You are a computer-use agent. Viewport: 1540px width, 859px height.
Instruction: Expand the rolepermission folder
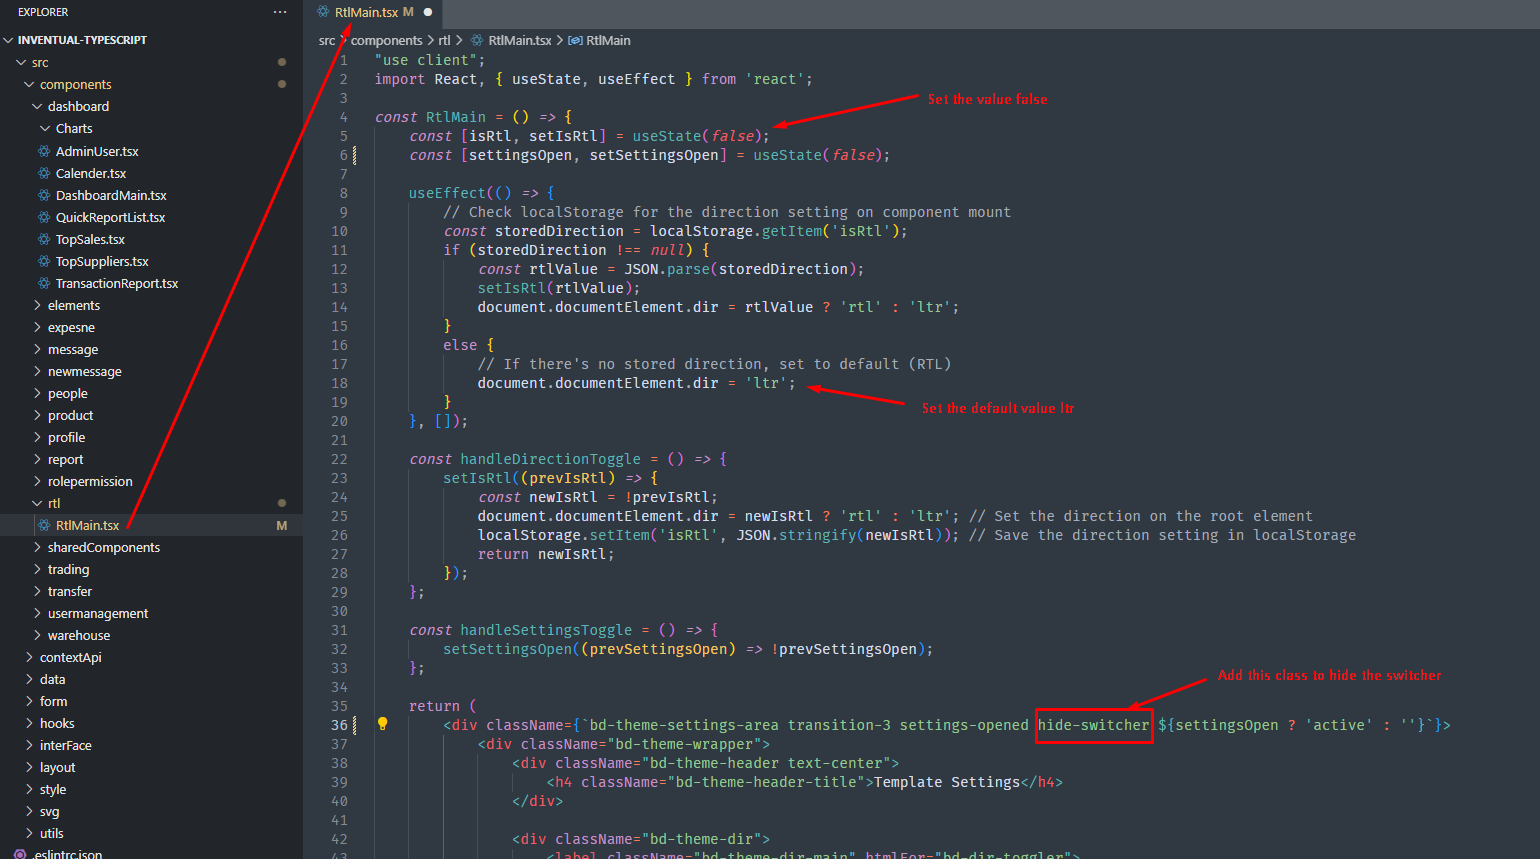coord(37,481)
